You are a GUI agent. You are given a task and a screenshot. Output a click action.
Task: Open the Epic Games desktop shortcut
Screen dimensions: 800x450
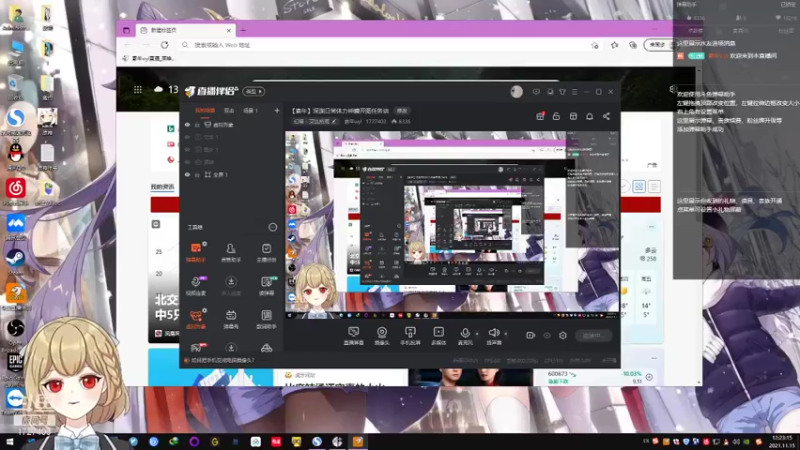16,365
